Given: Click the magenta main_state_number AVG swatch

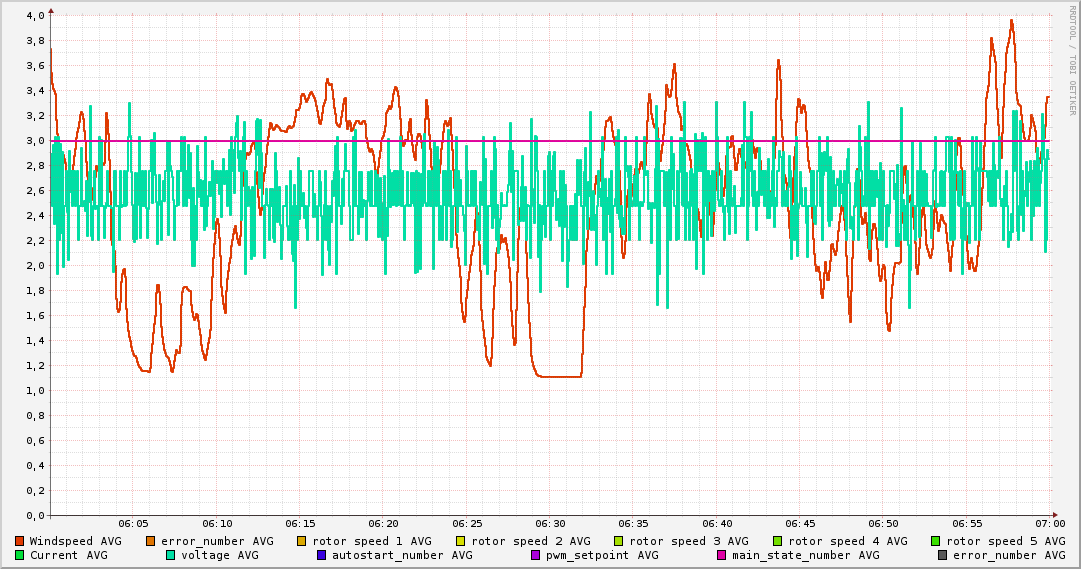Looking at the screenshot, I should pyautogui.click(x=722, y=555).
